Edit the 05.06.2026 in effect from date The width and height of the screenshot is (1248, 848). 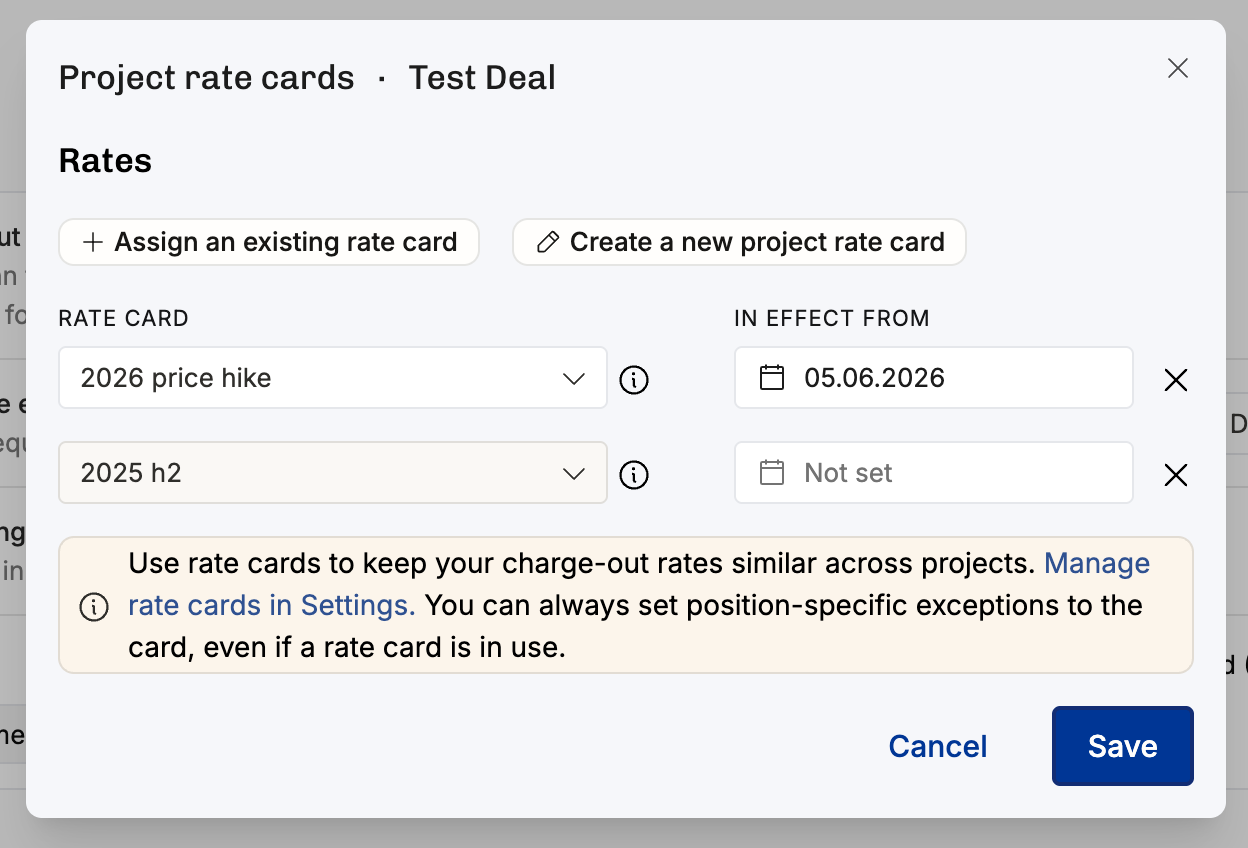pos(934,378)
